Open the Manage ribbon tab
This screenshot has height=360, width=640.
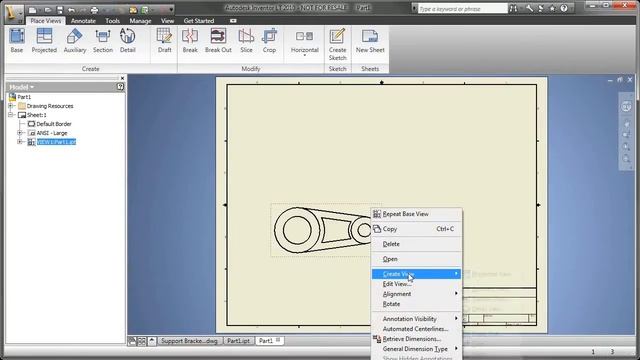pos(140,20)
